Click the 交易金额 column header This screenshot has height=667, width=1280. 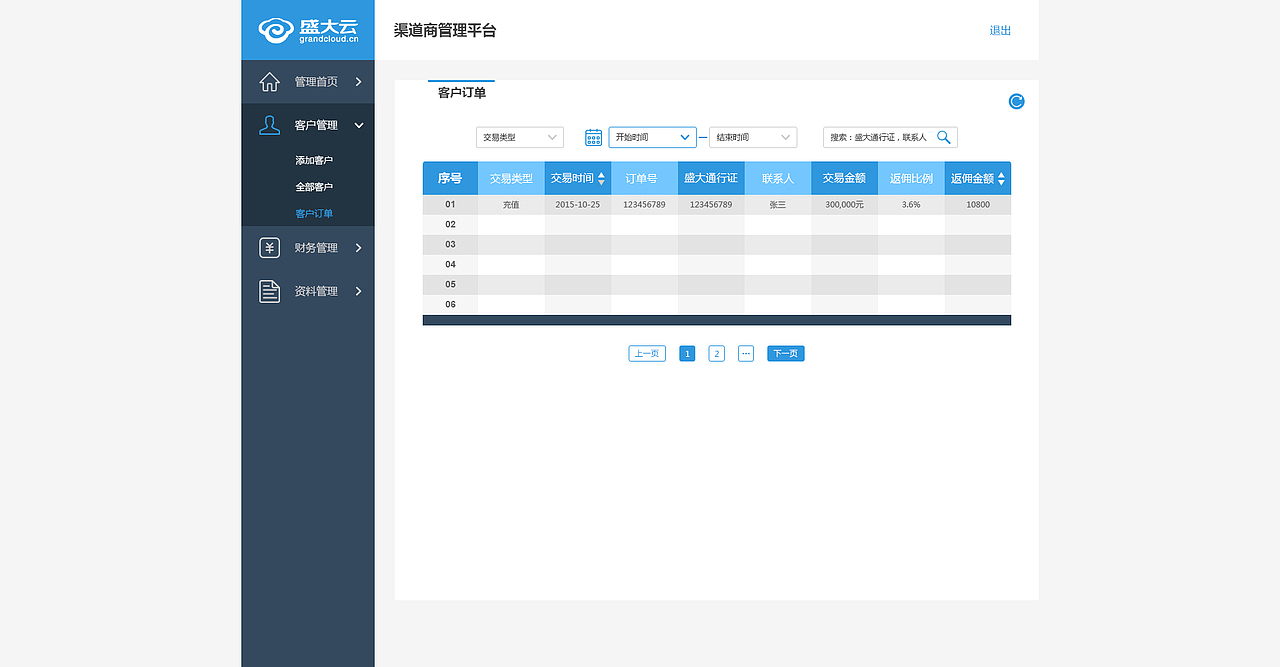point(844,178)
